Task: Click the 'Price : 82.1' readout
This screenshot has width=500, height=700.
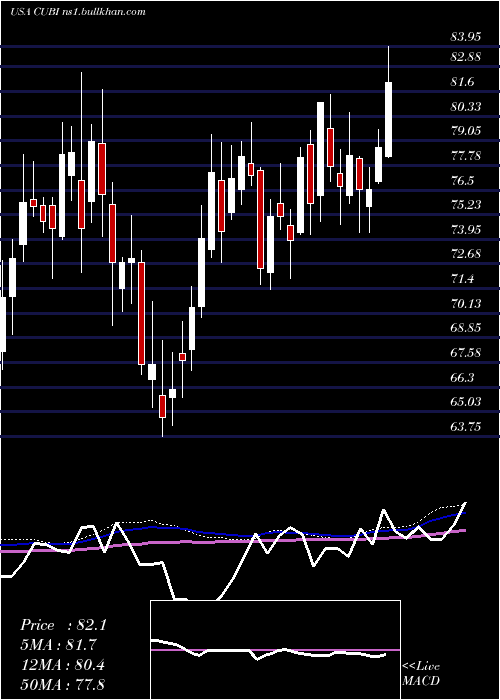Action: (63, 625)
